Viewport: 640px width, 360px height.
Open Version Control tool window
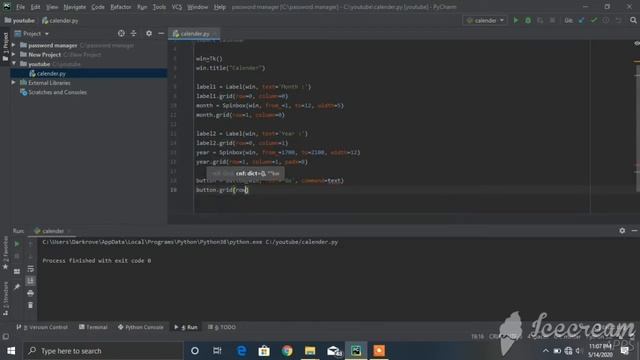click(42, 327)
